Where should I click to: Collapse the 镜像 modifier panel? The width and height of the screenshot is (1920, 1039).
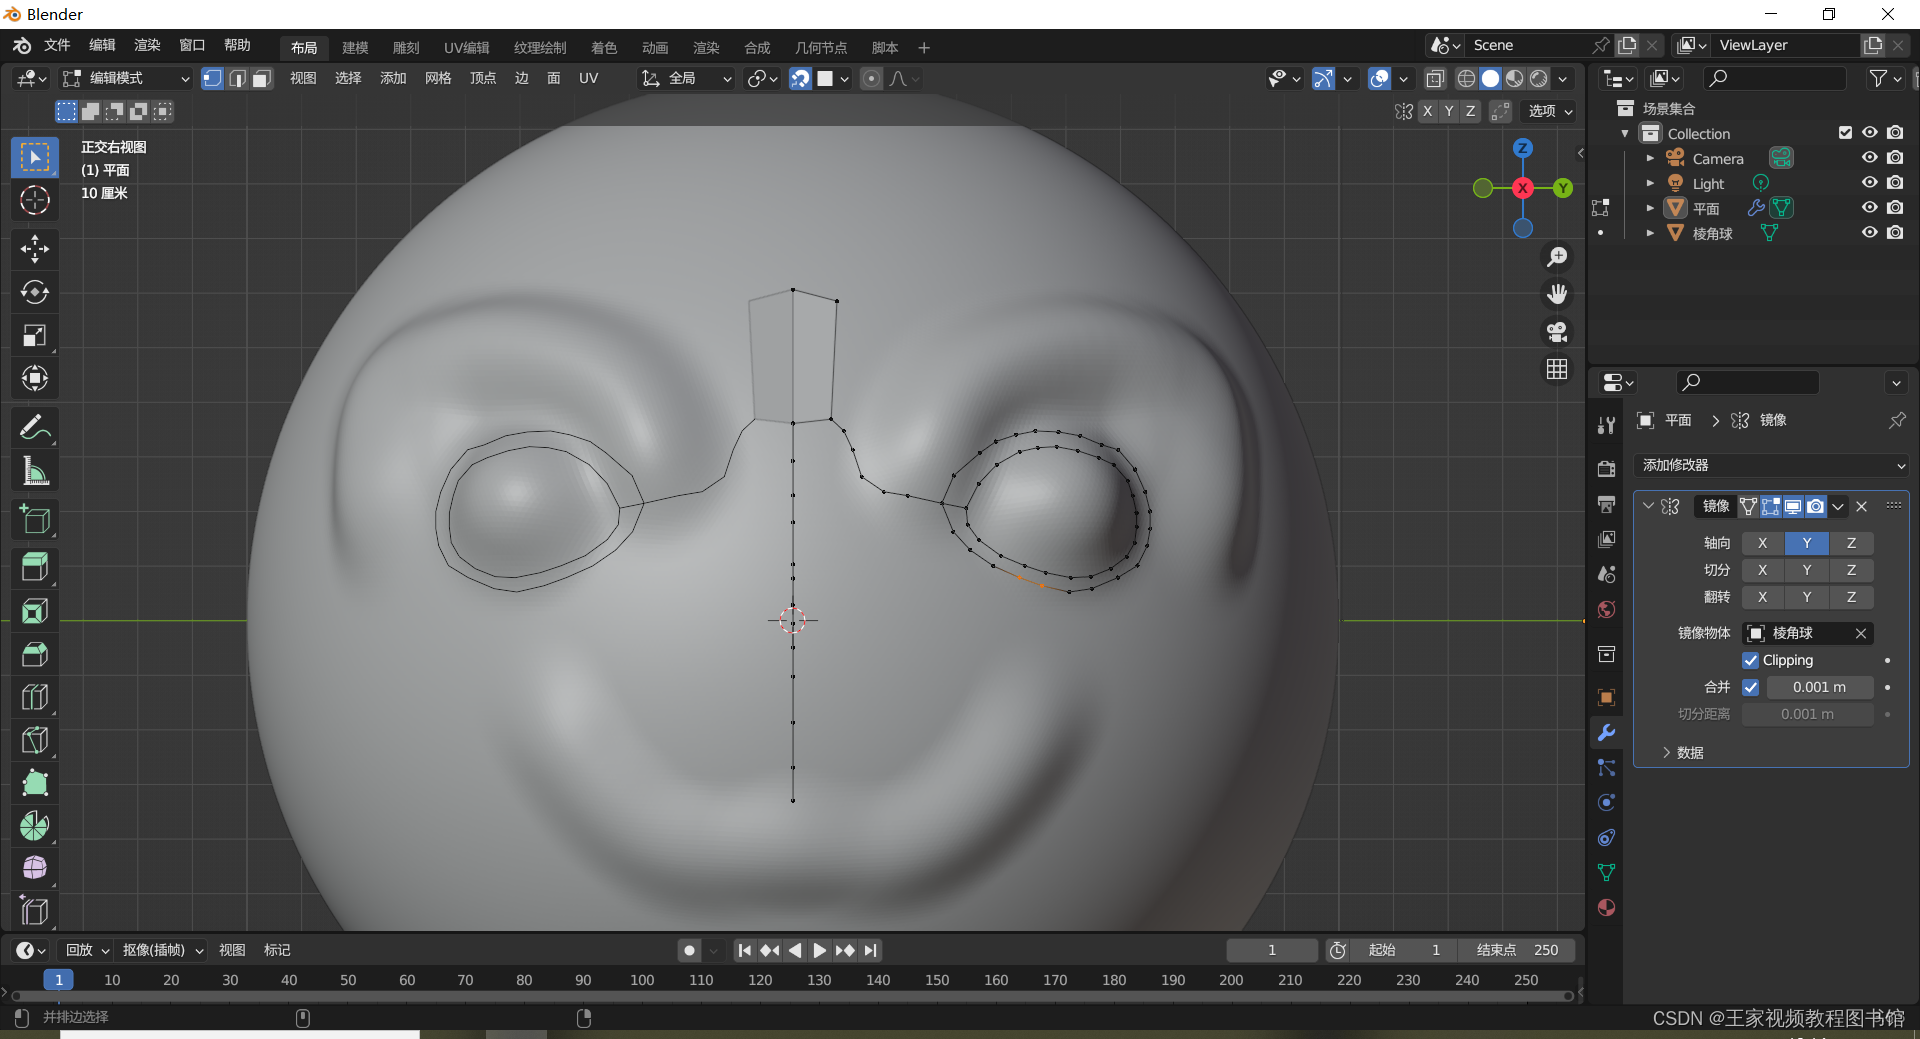(1648, 506)
